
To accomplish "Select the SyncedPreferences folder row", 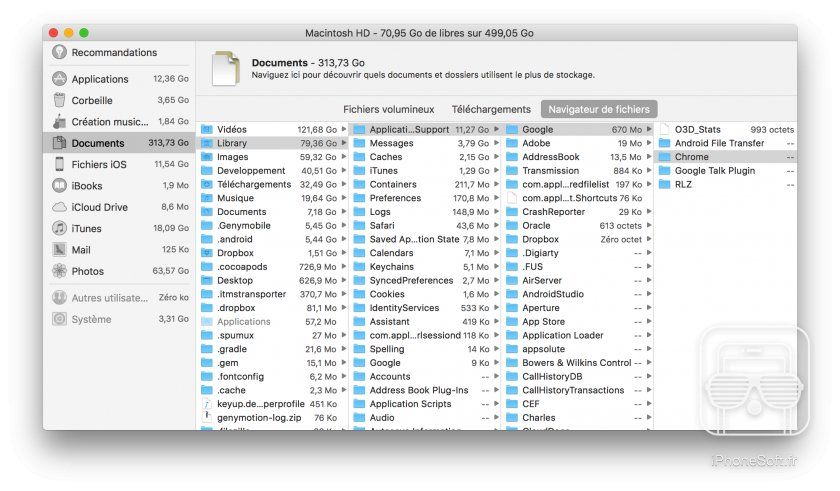I will [x=425, y=280].
